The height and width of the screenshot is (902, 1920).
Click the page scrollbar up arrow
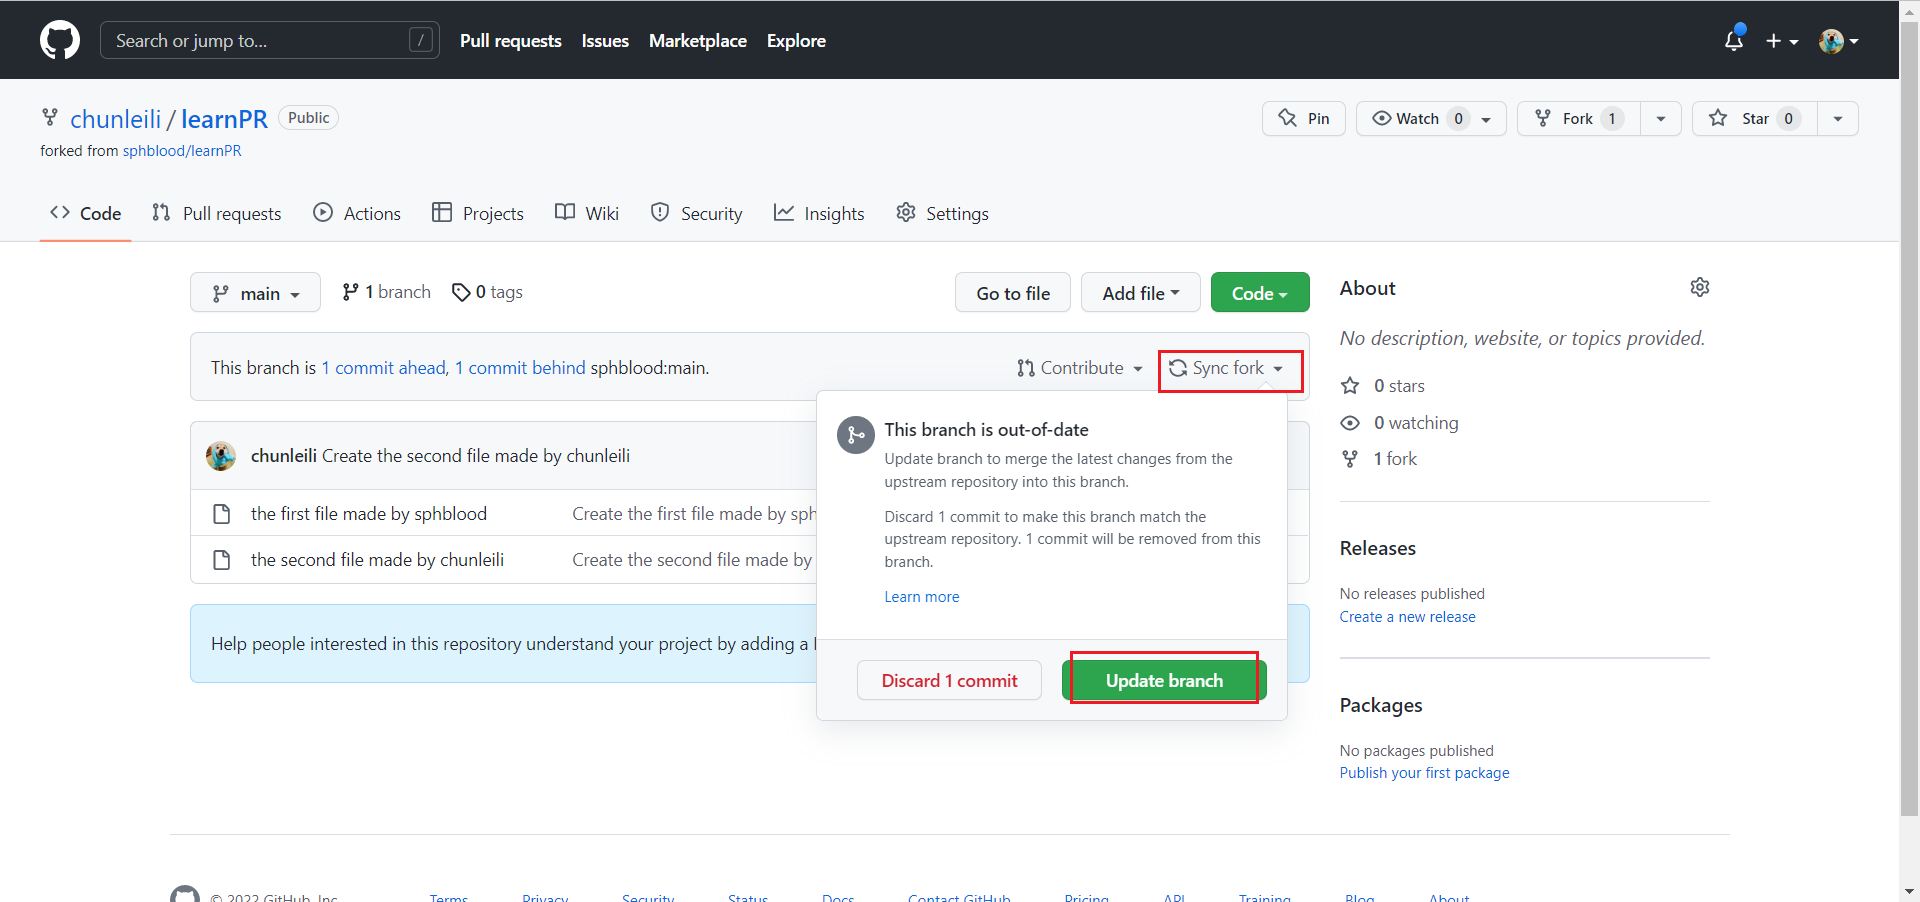pos(1910,10)
